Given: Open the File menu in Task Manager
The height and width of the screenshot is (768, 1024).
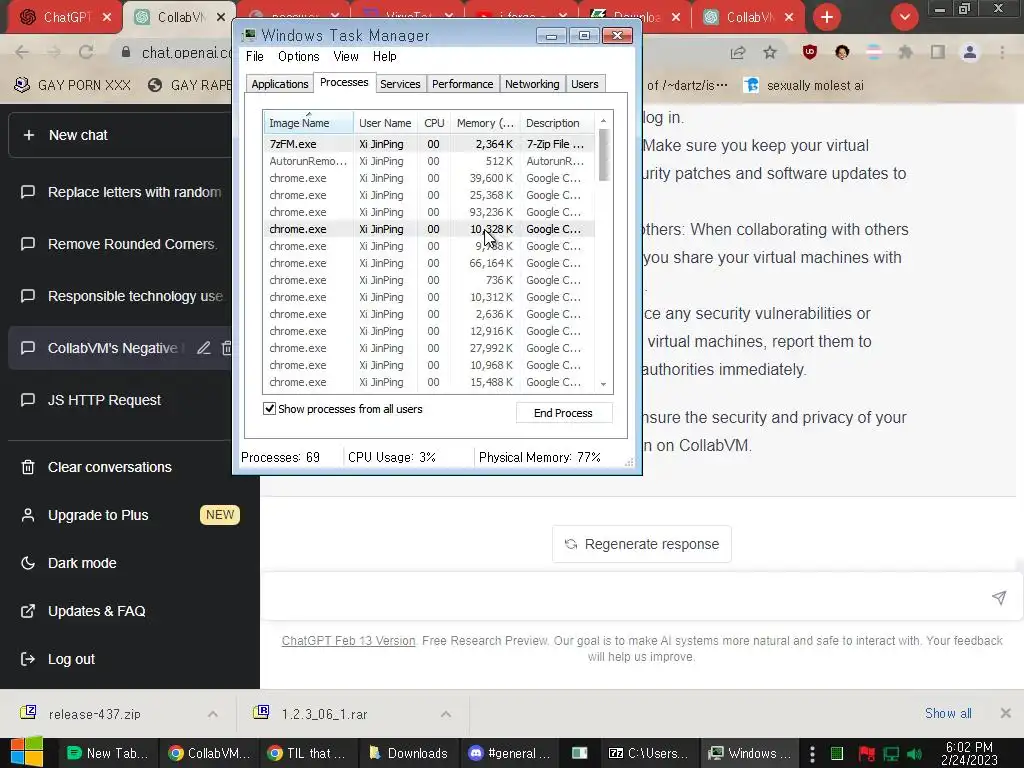Looking at the screenshot, I should click(x=255, y=56).
